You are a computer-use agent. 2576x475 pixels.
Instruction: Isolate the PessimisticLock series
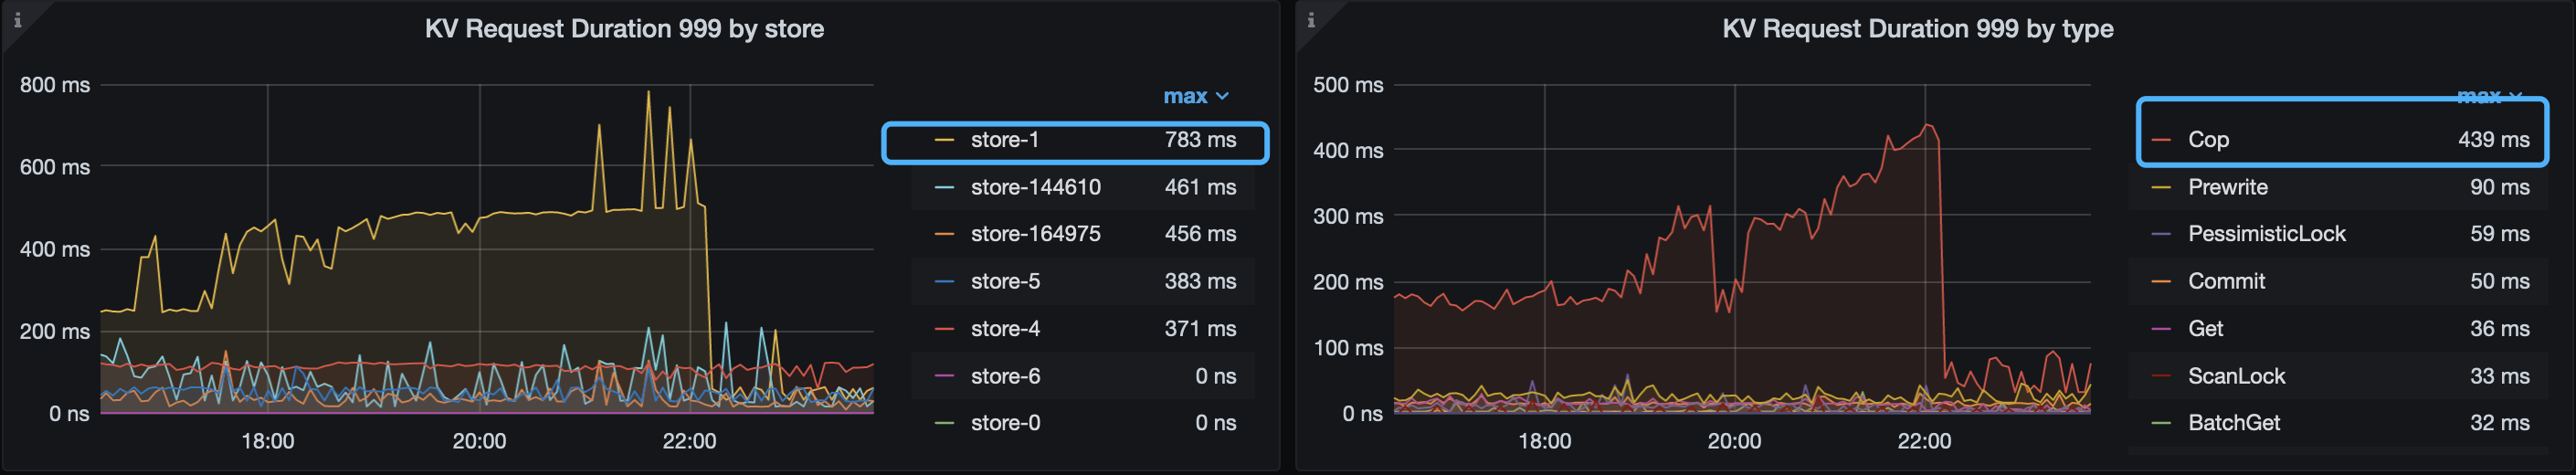pyautogui.click(x=2266, y=234)
